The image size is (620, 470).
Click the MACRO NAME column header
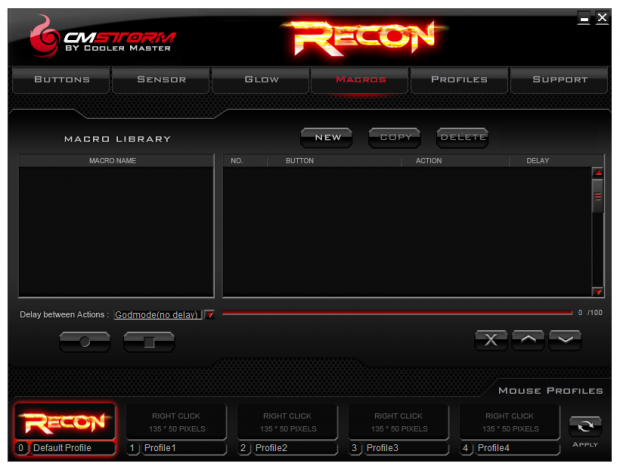click(116, 160)
